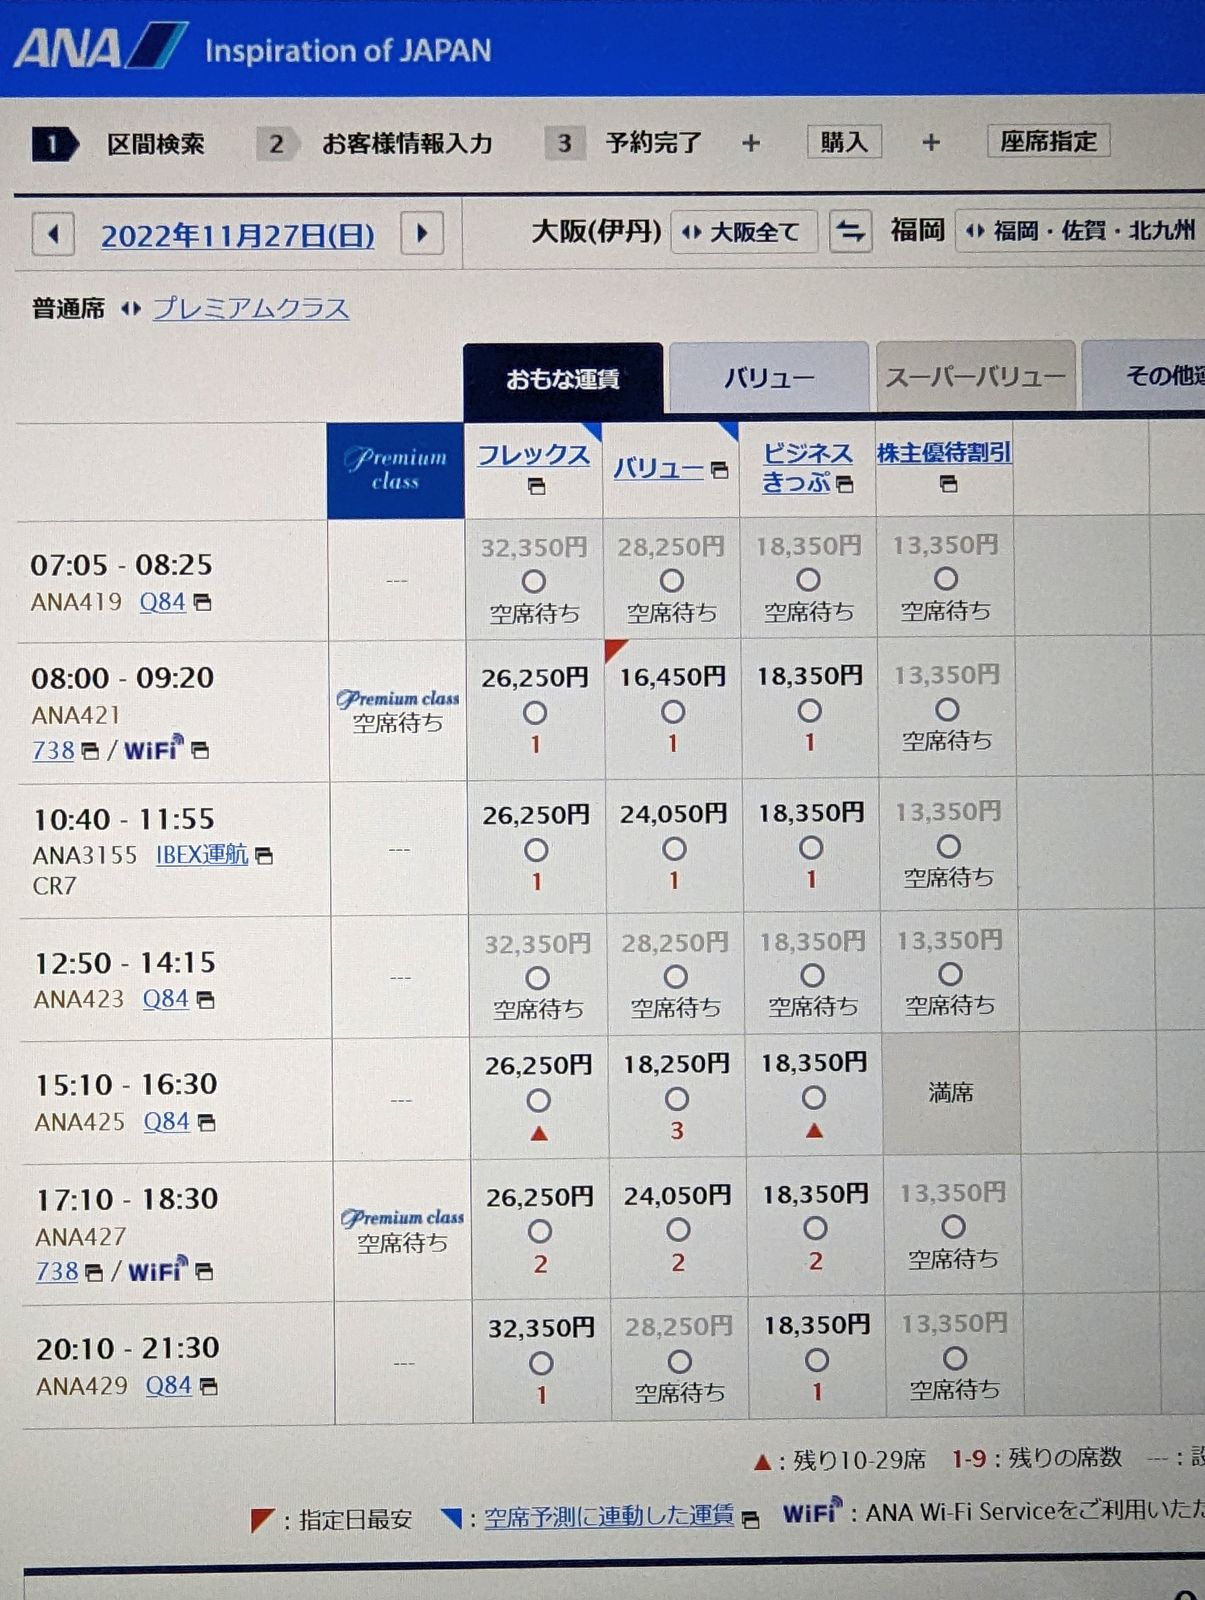Click 区間検索 step one label
The image size is (1205, 1600).
[156, 144]
